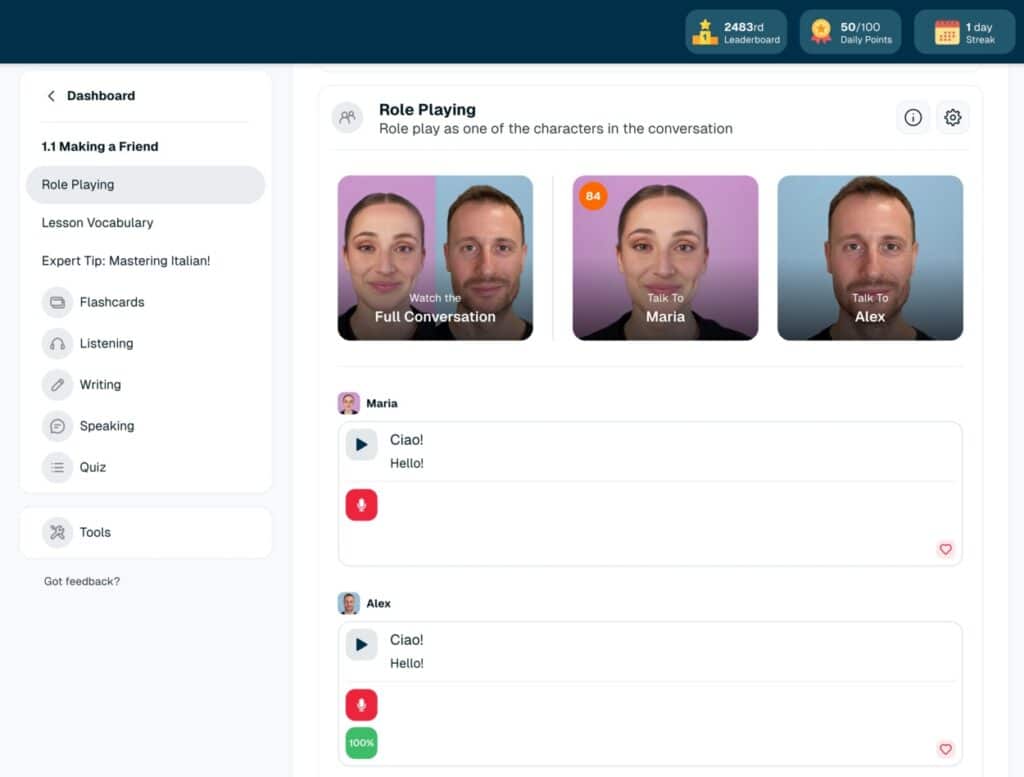Open the info icon in Role Playing header
Image resolution: width=1024 pixels, height=777 pixels.
[x=912, y=118]
